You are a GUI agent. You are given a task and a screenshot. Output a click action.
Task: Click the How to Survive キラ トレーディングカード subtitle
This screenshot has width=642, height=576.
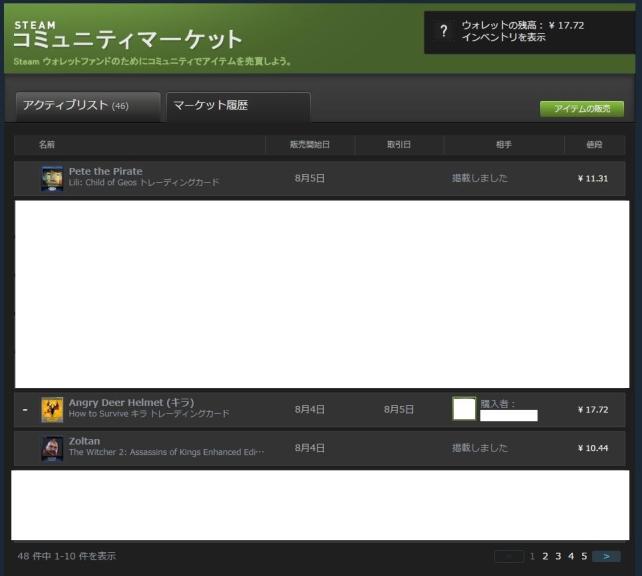coord(149,414)
